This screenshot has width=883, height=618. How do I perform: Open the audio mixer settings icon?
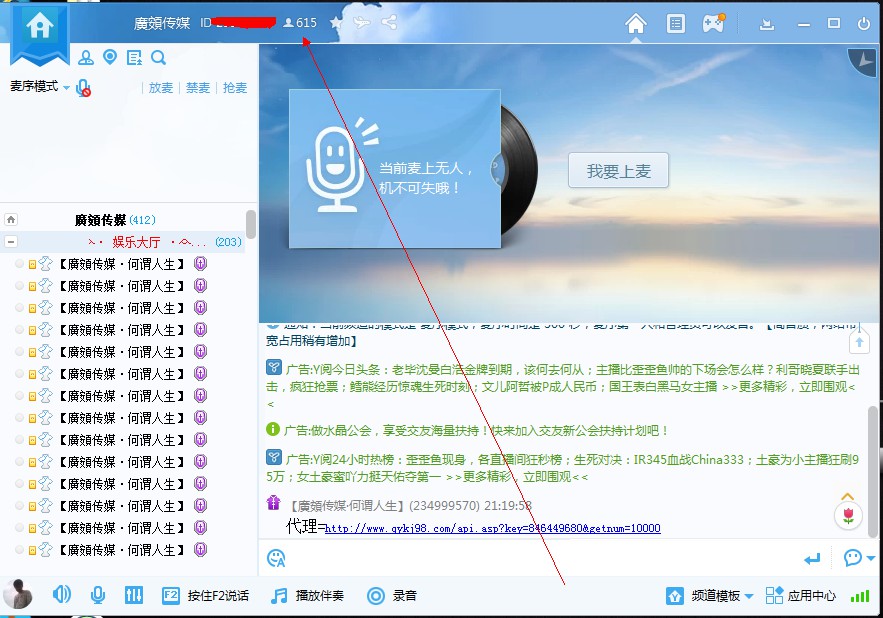pos(133,595)
